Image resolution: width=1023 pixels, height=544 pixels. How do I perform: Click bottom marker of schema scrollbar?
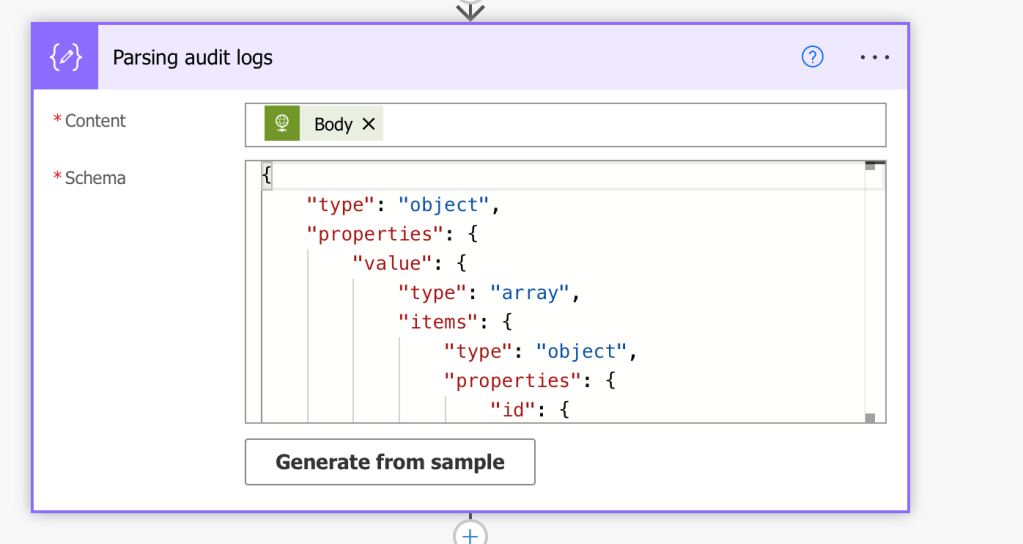click(870, 418)
